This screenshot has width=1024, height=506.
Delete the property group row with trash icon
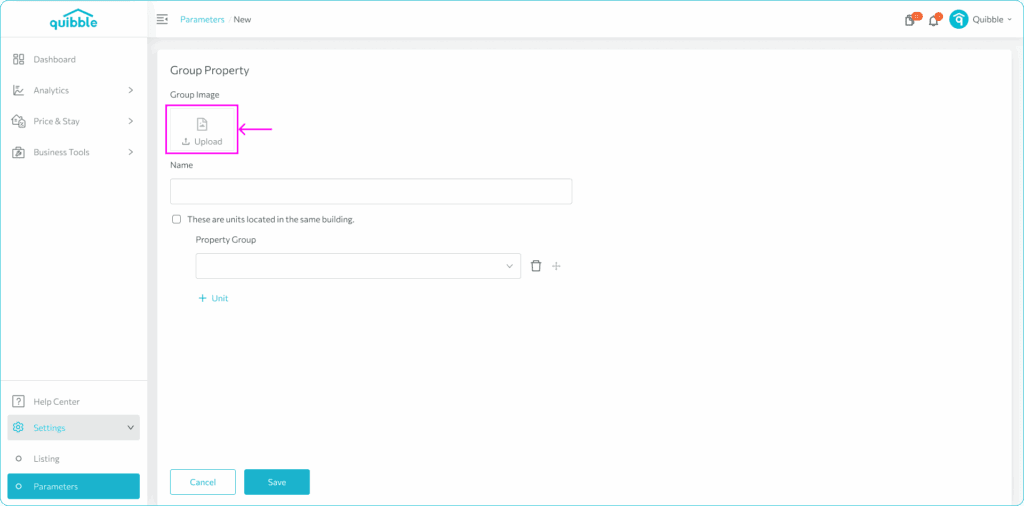[x=536, y=266]
